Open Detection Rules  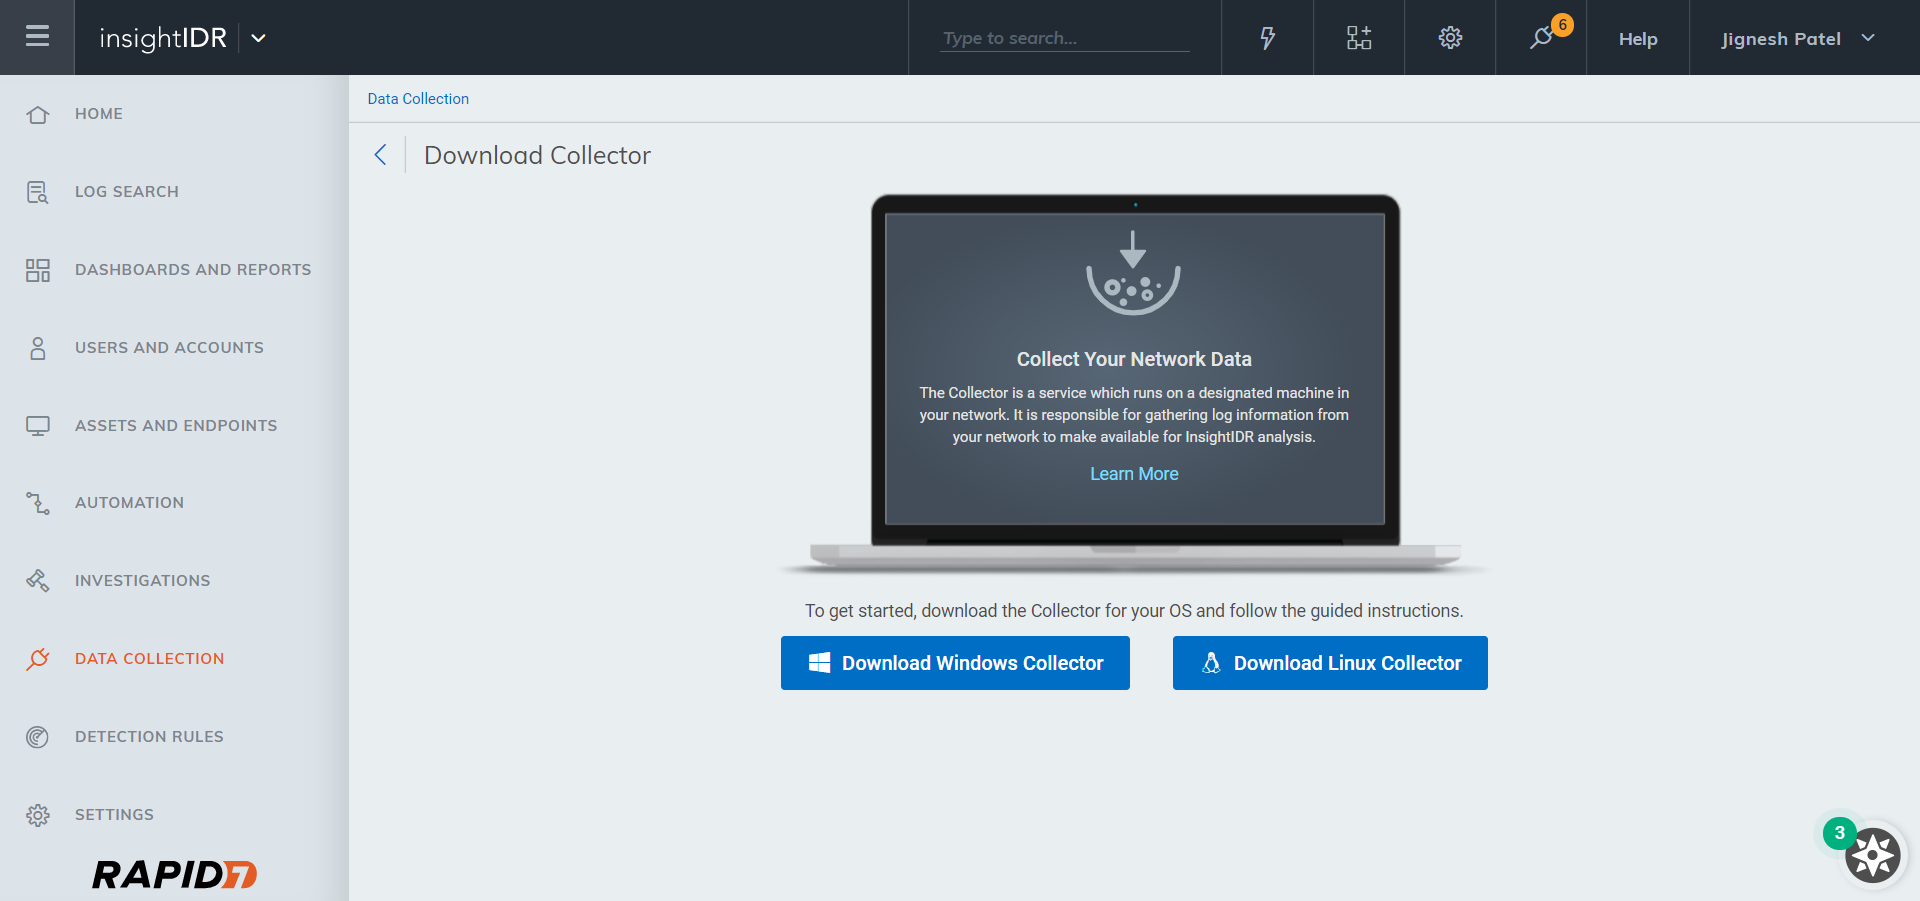149,736
